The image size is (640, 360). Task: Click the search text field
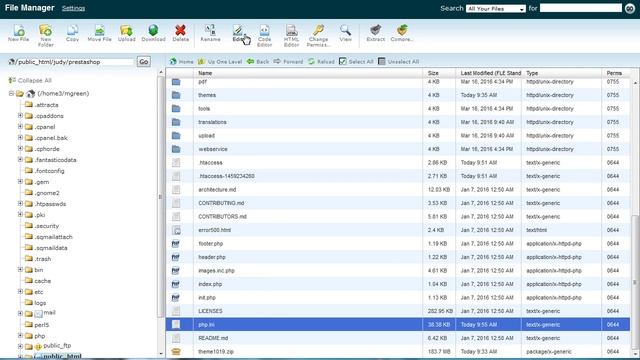(581, 8)
